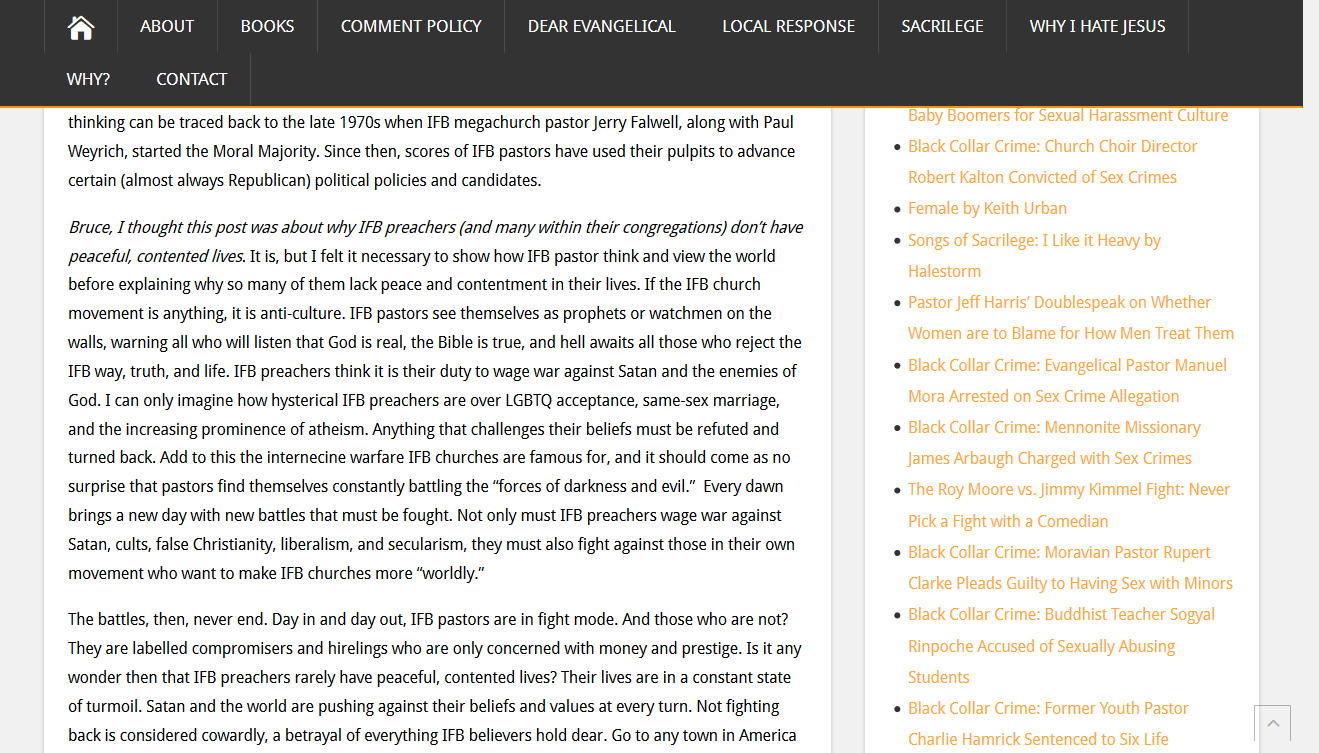
Task: Open the WHY? menu item
Action: (89, 79)
